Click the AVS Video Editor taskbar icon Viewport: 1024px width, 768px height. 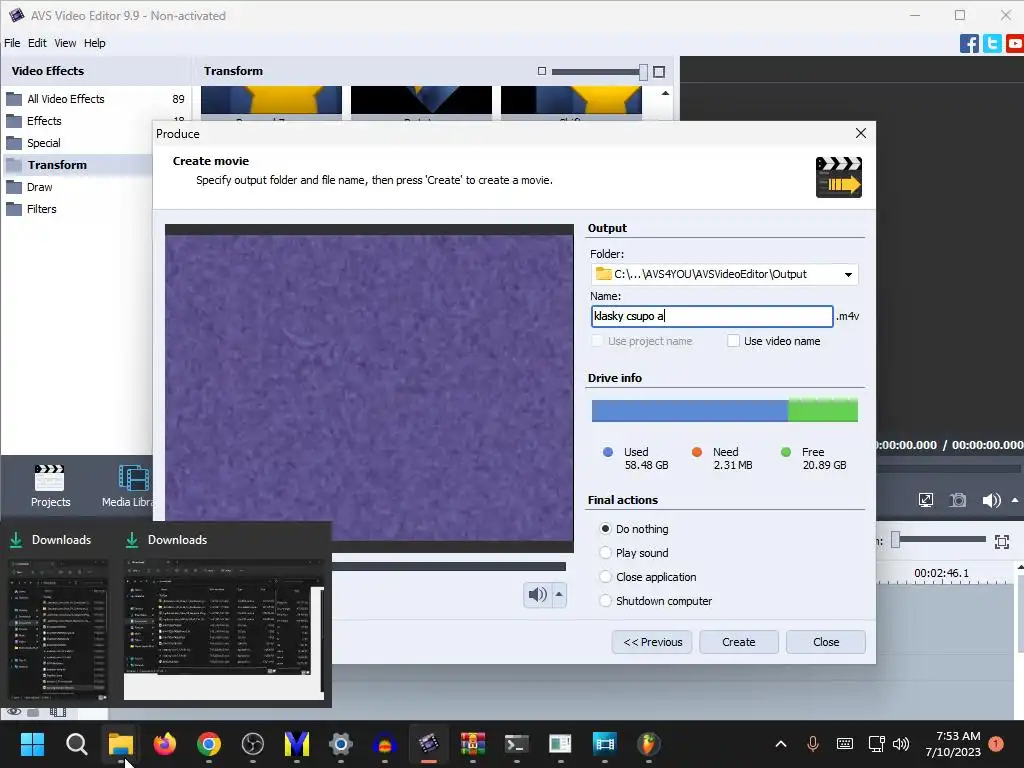pos(428,744)
